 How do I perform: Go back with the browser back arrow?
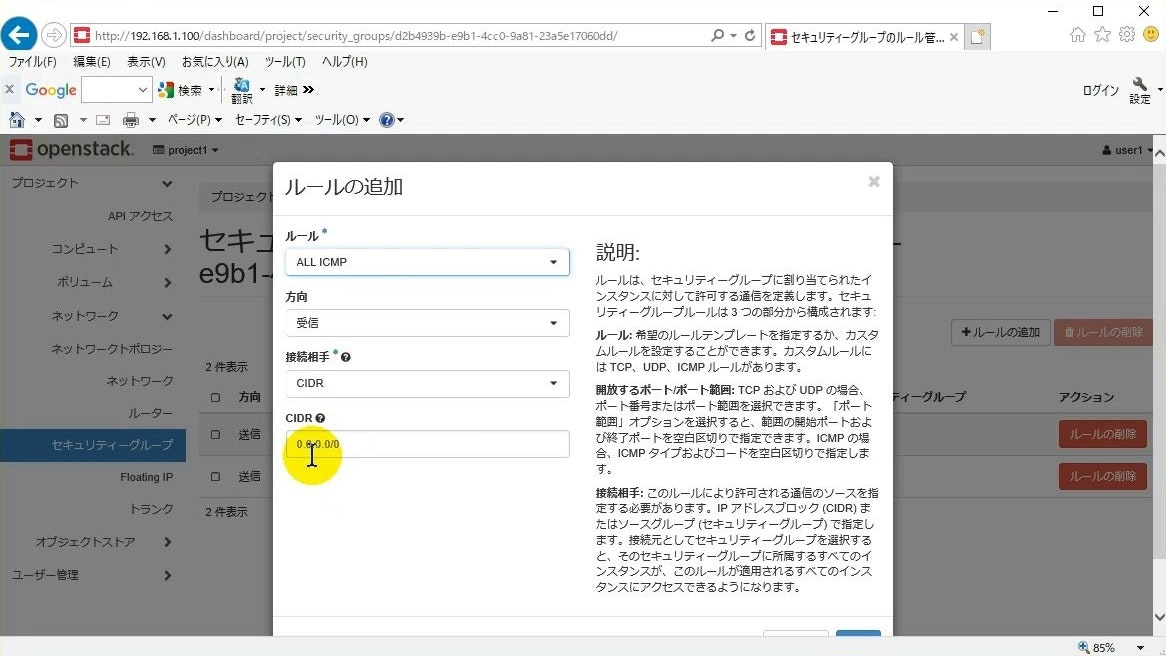(19, 34)
